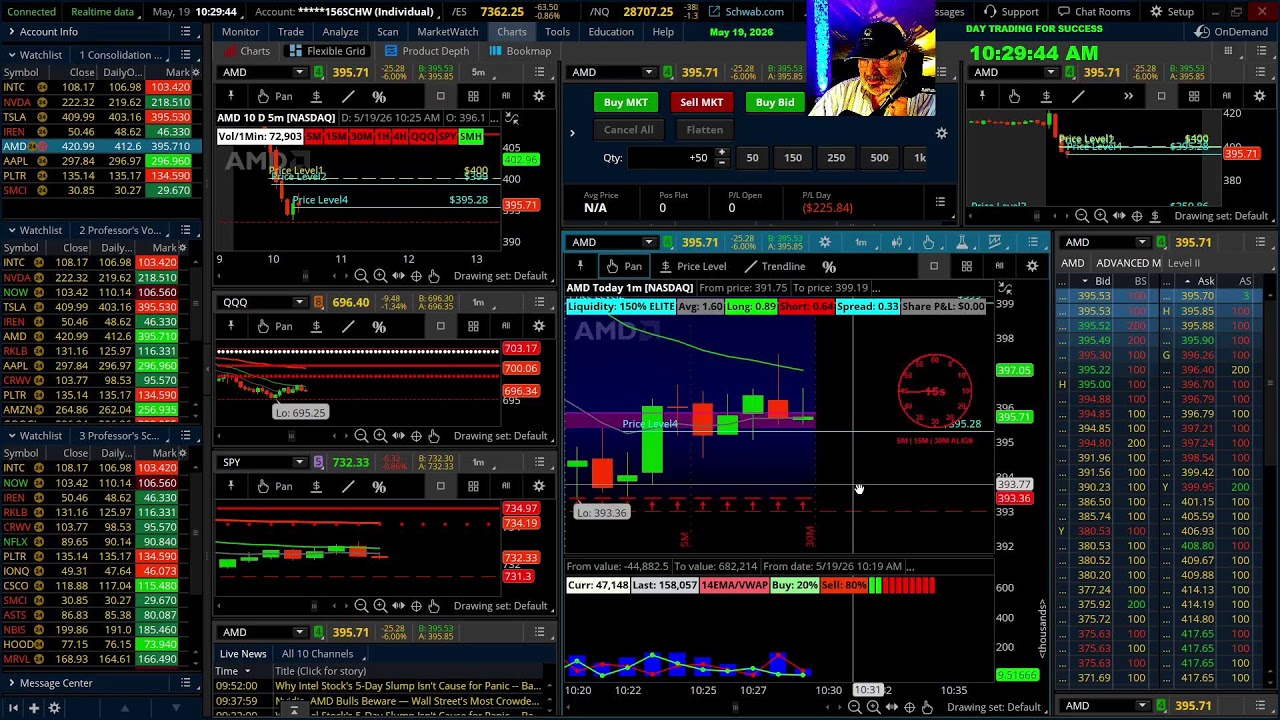Viewport: 1280px width, 720px height.
Task: Open Patterns icon in AMD 1m chart header
Action: coord(995,242)
